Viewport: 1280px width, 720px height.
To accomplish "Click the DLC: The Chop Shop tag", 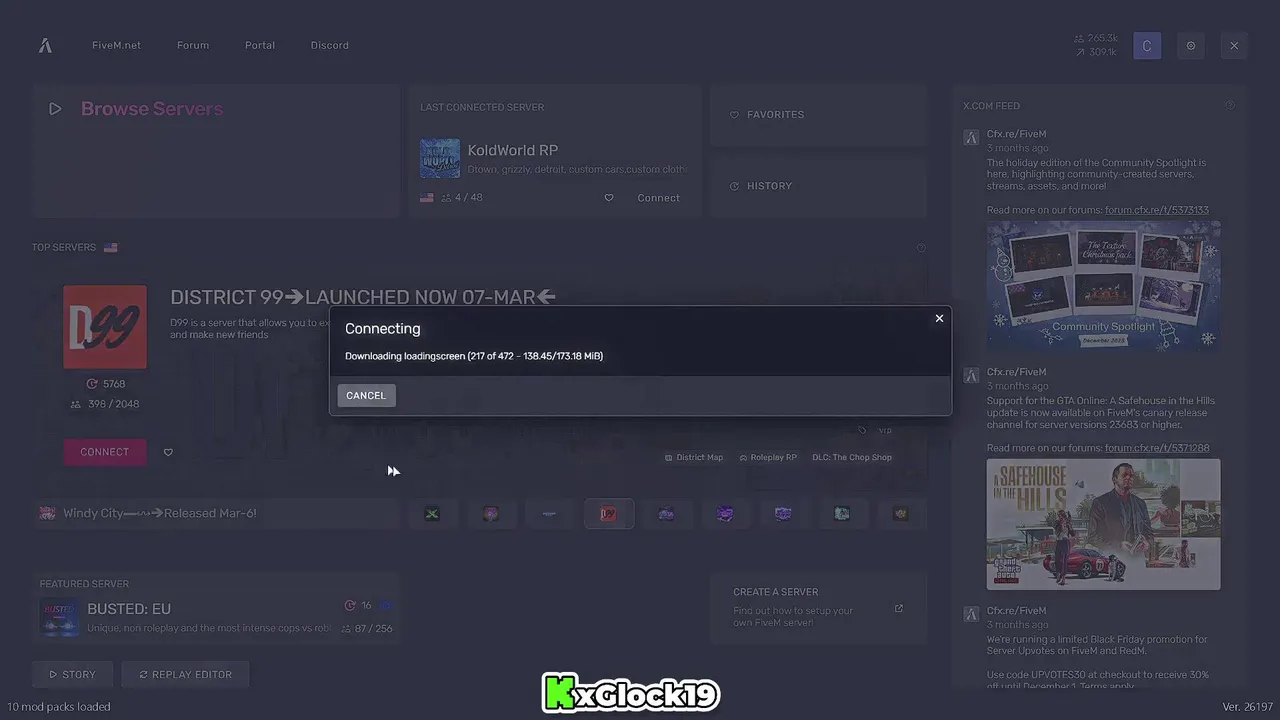I will pos(852,458).
